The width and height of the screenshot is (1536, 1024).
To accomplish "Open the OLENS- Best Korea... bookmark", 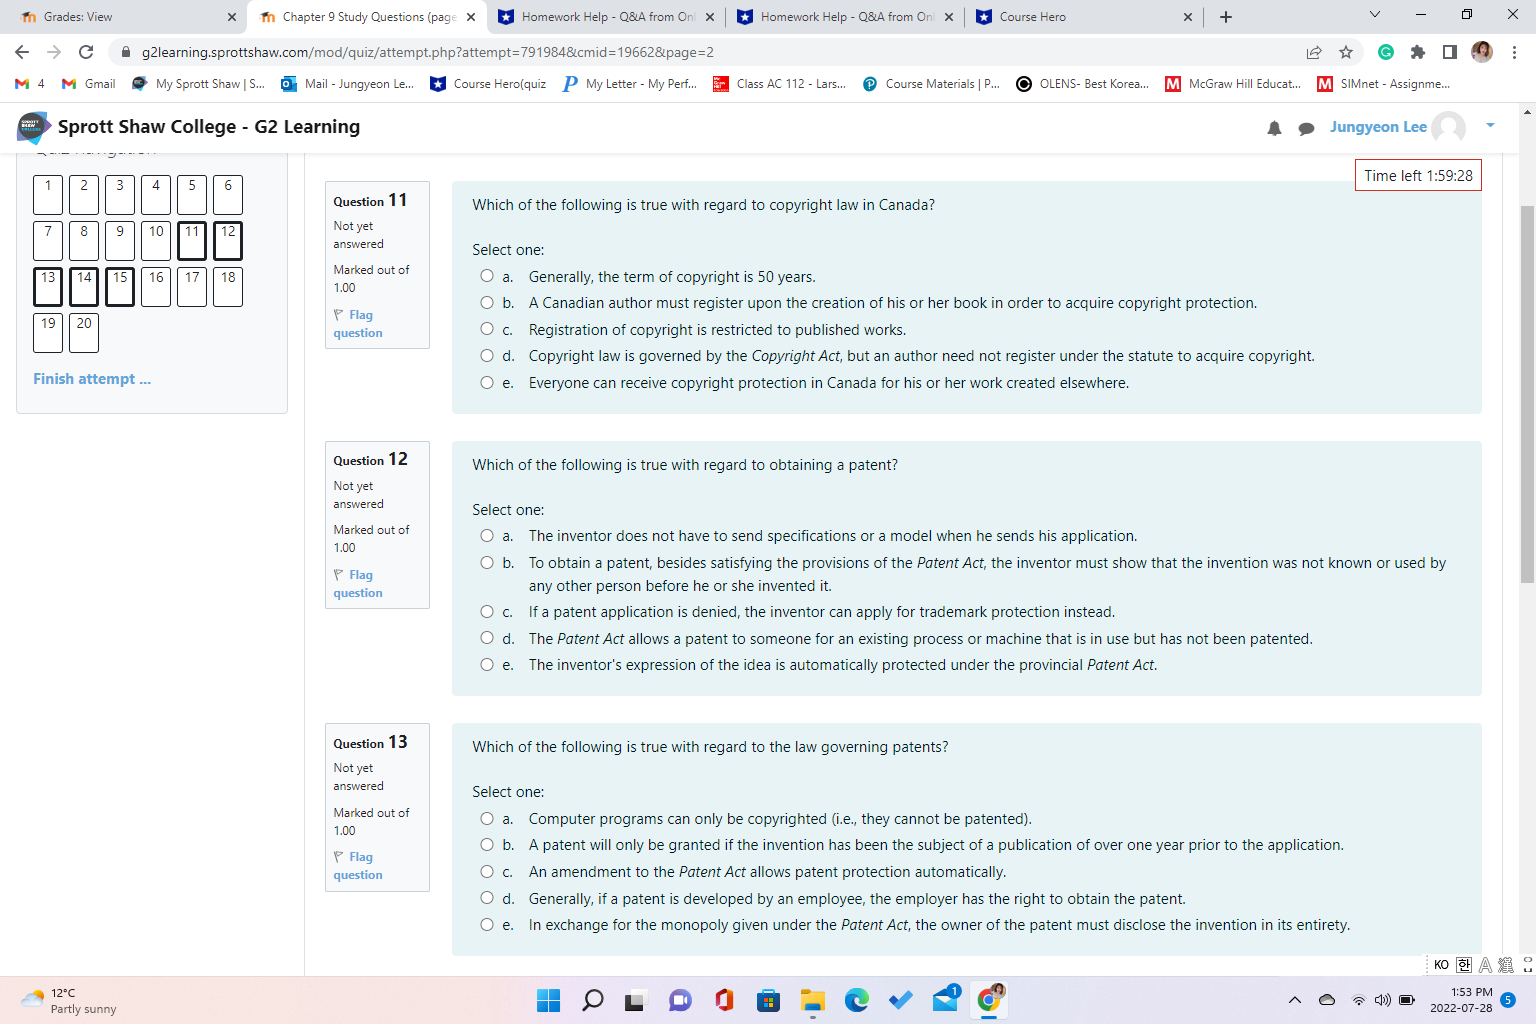I will click(1082, 84).
